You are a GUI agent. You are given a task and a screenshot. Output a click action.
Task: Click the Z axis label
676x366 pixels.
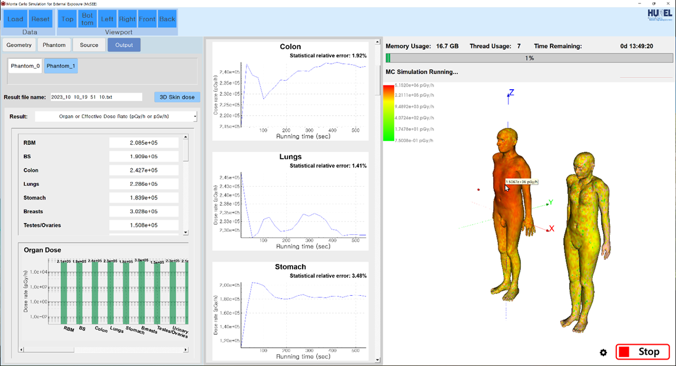pos(511,92)
